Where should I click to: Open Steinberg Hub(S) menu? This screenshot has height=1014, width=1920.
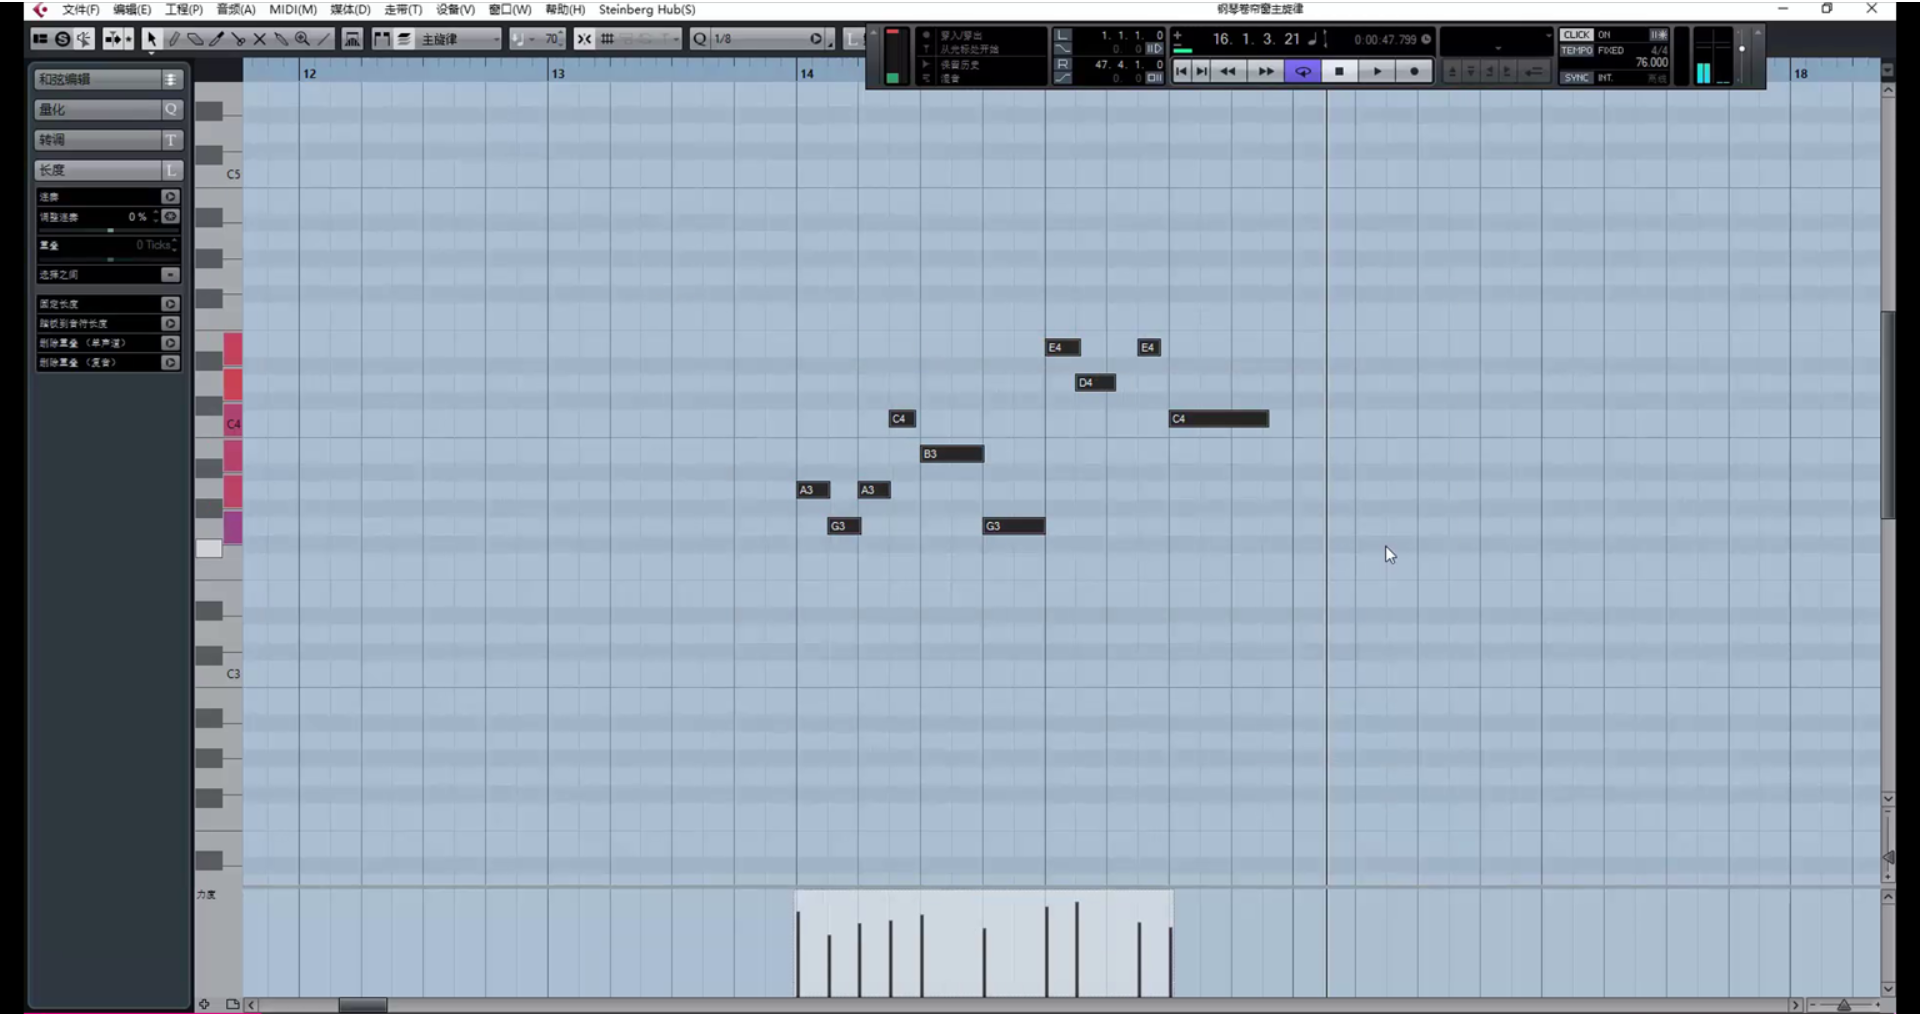(x=647, y=9)
